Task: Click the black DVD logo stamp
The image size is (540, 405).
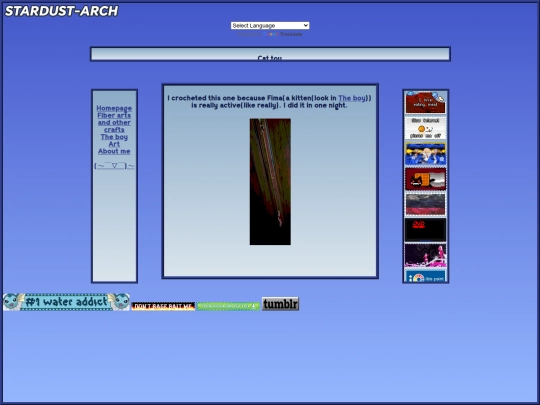Action: (x=425, y=230)
